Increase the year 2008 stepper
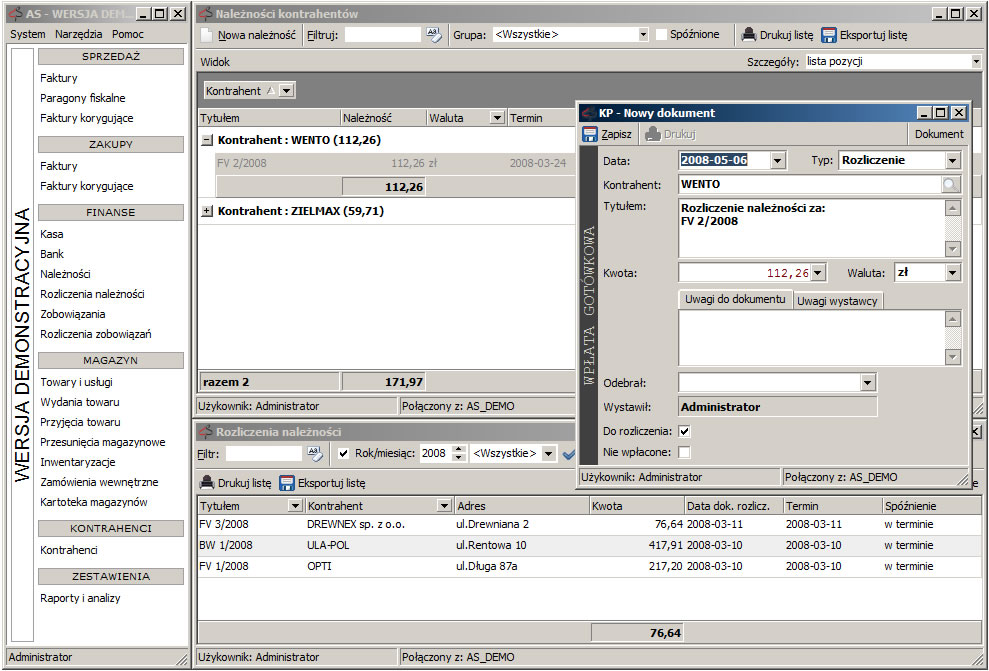Image resolution: width=989 pixels, height=671 pixels. click(459, 449)
